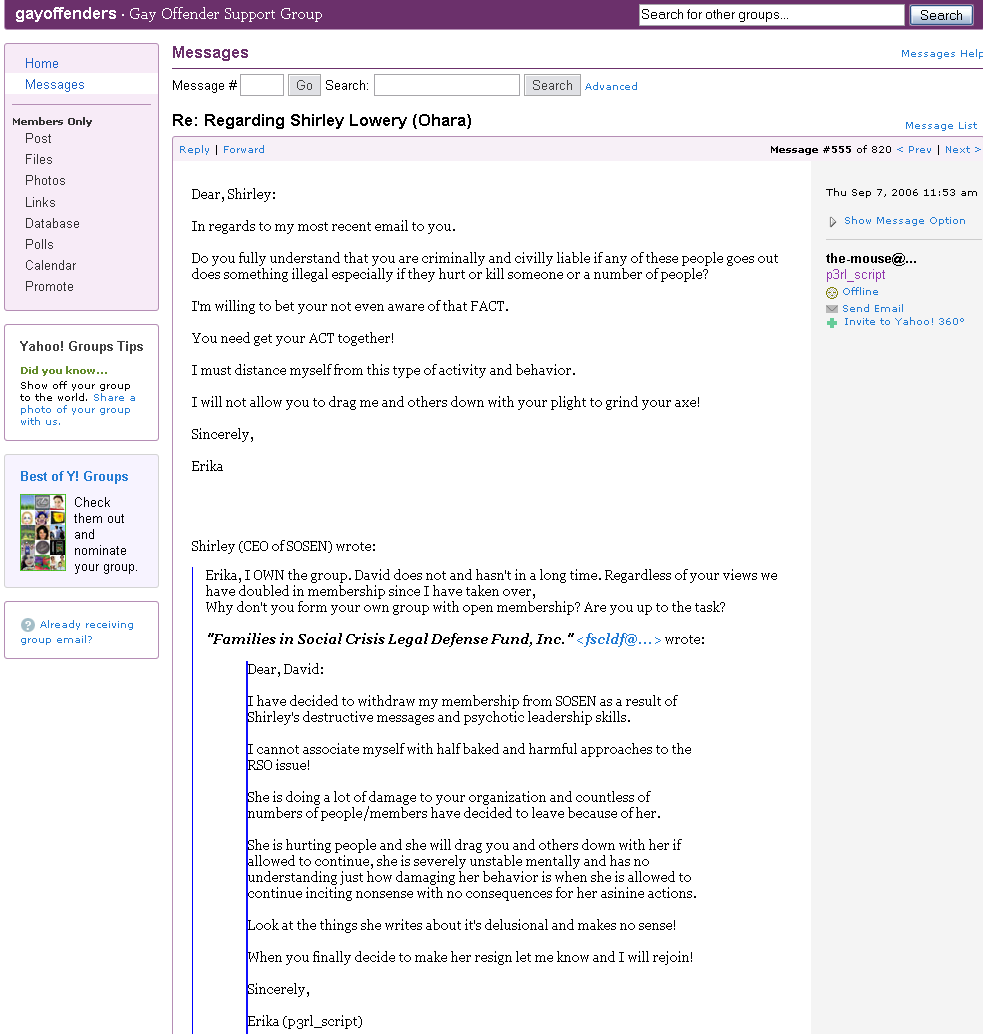Click the Offline status text
The width and height of the screenshot is (983, 1034).
860,291
